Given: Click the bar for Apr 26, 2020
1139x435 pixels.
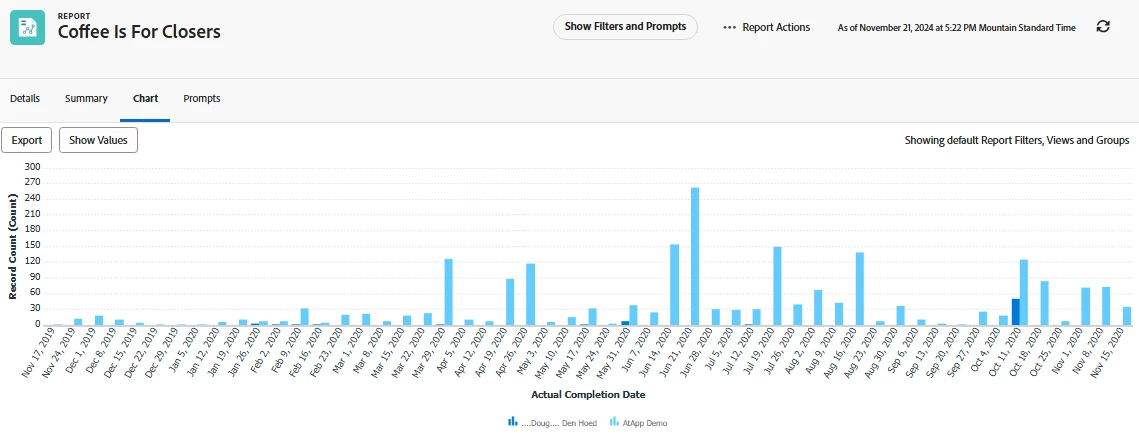Looking at the screenshot, I should pos(531,294).
